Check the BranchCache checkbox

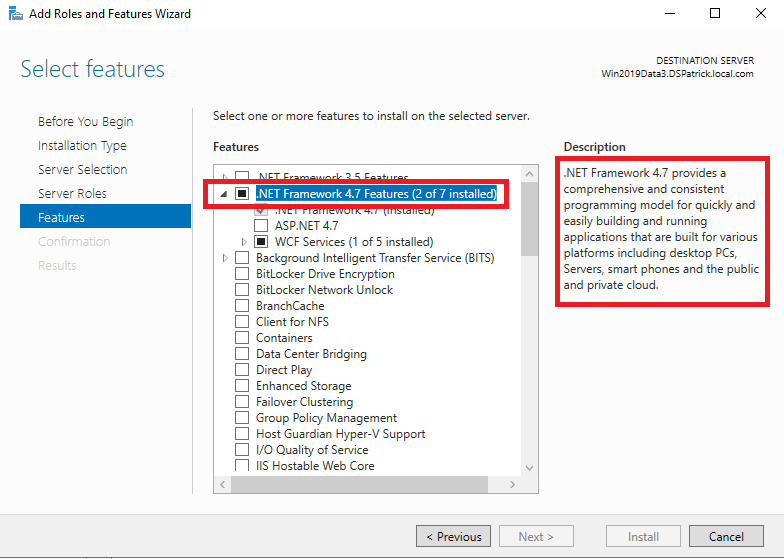242,306
